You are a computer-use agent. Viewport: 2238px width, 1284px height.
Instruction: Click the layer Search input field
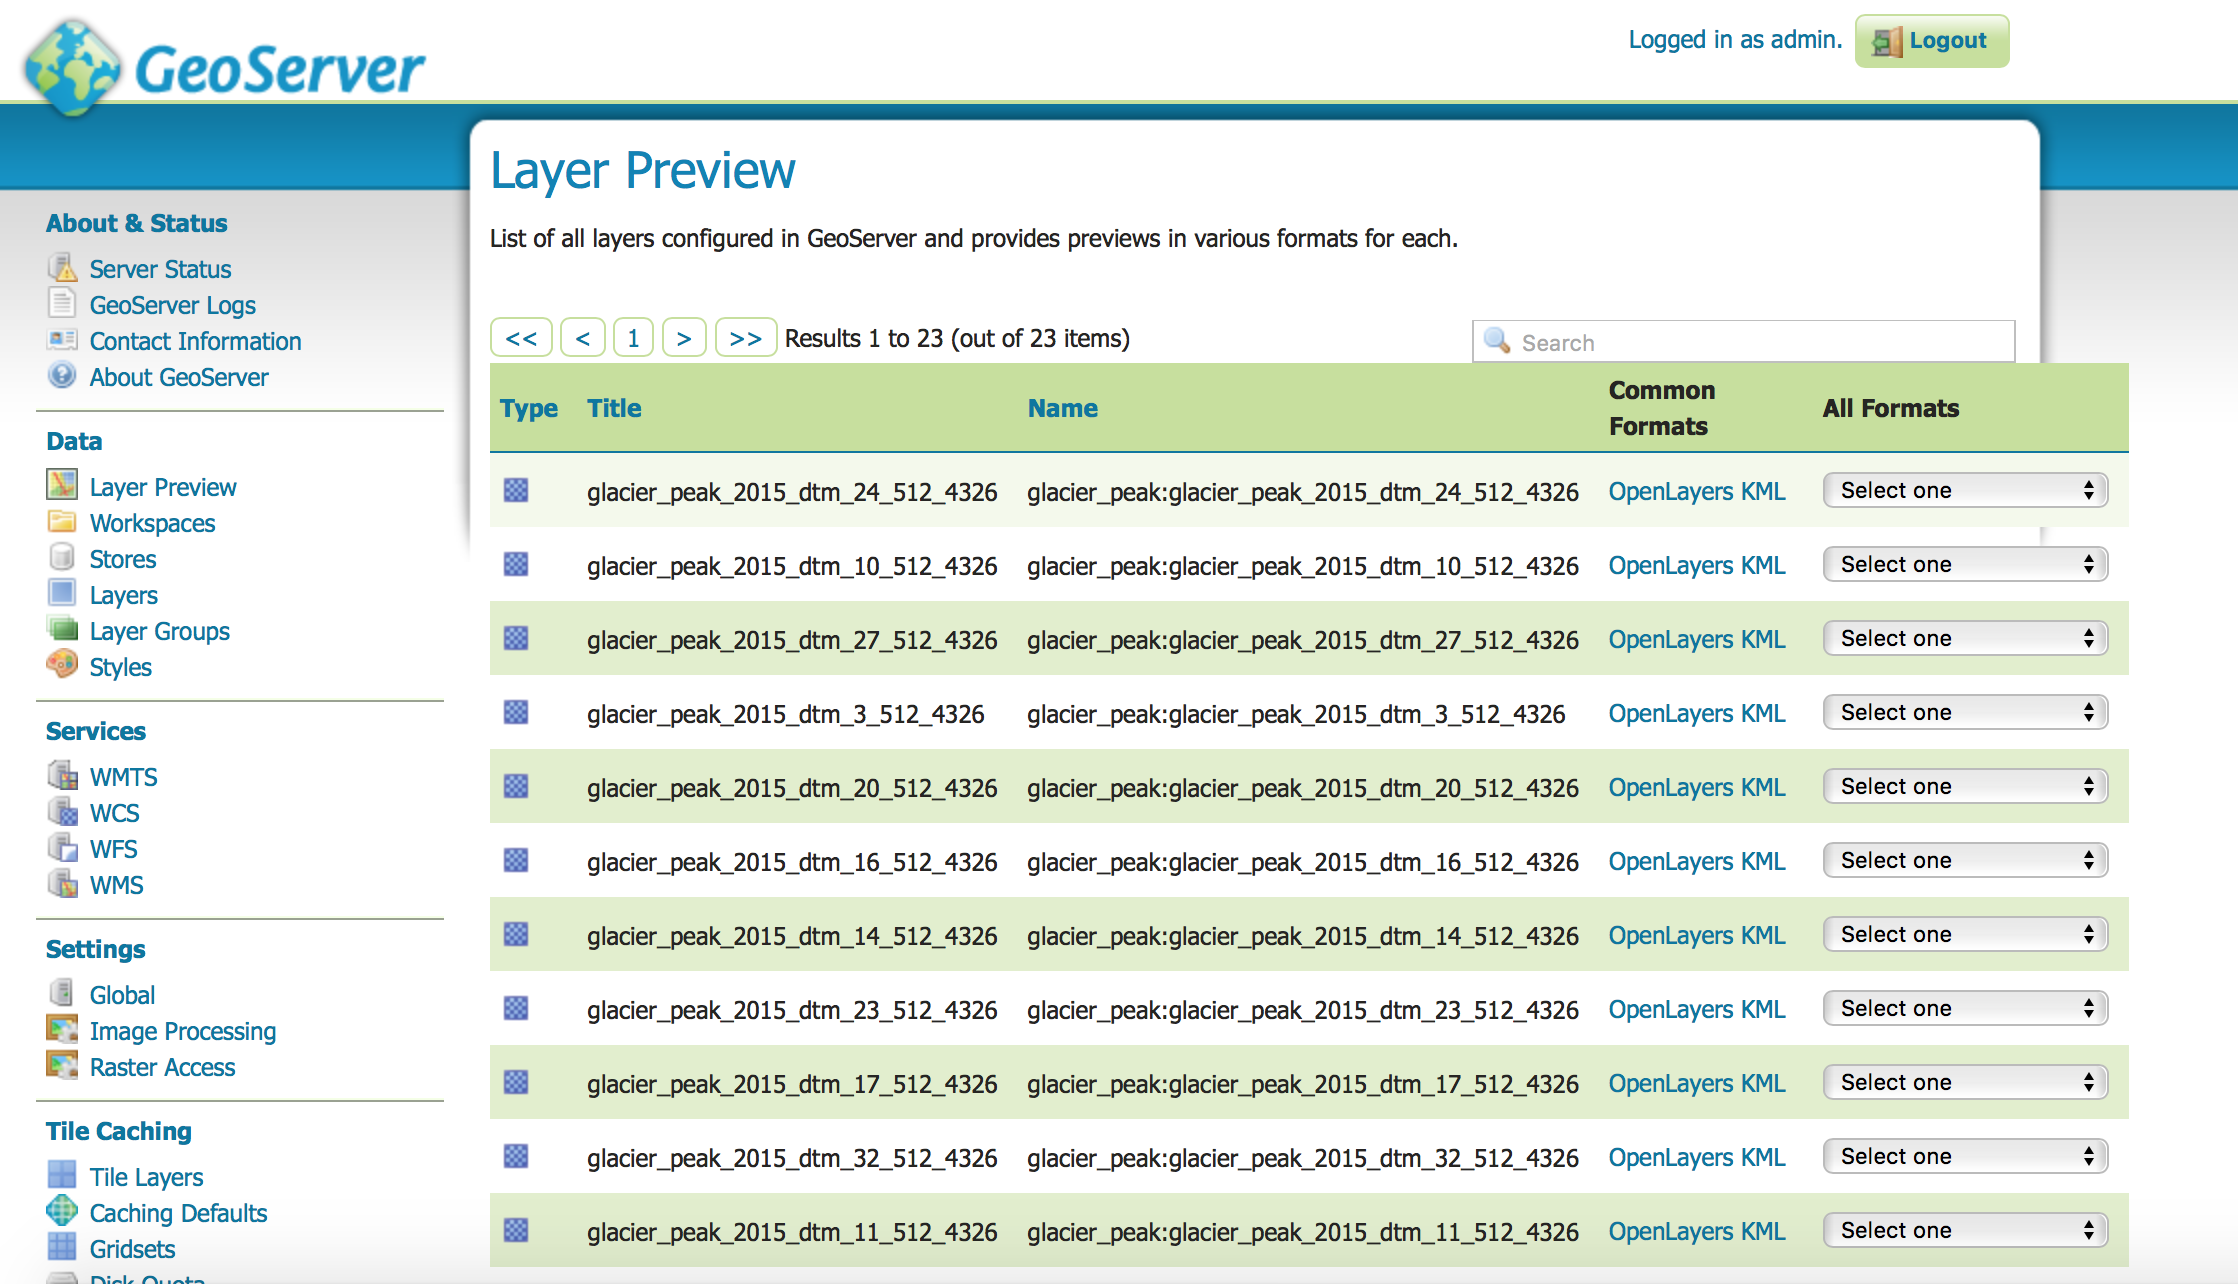point(1743,342)
